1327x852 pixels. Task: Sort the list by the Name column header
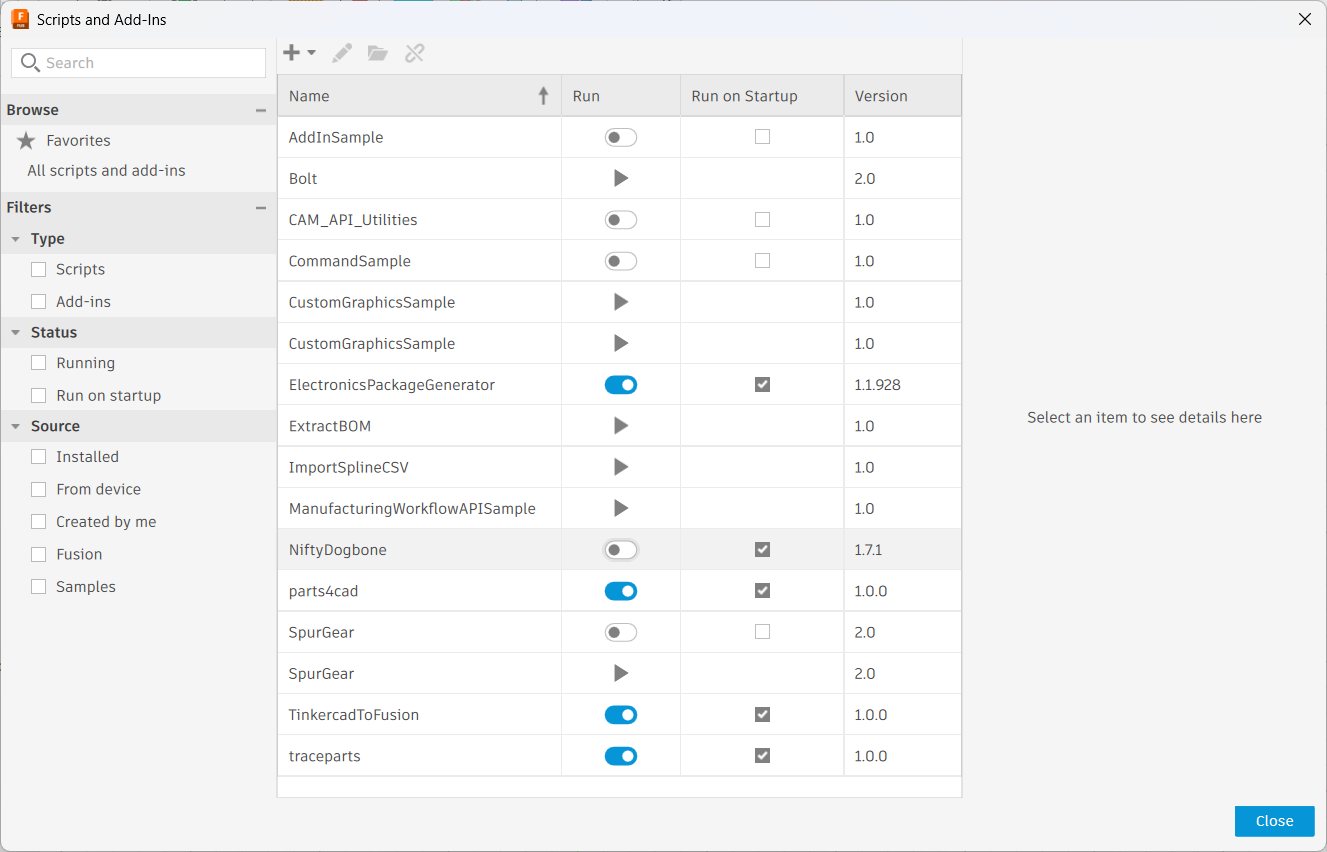point(309,95)
